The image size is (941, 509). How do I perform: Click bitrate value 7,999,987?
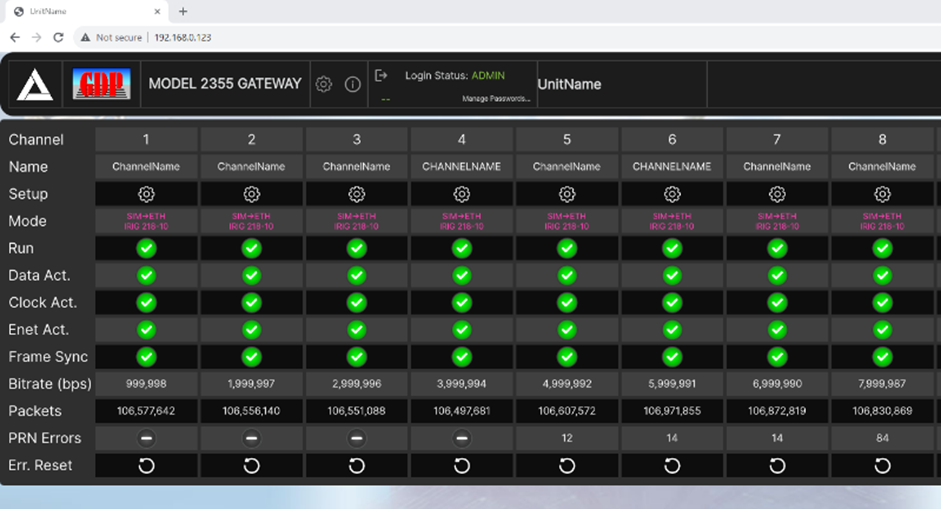coord(882,384)
